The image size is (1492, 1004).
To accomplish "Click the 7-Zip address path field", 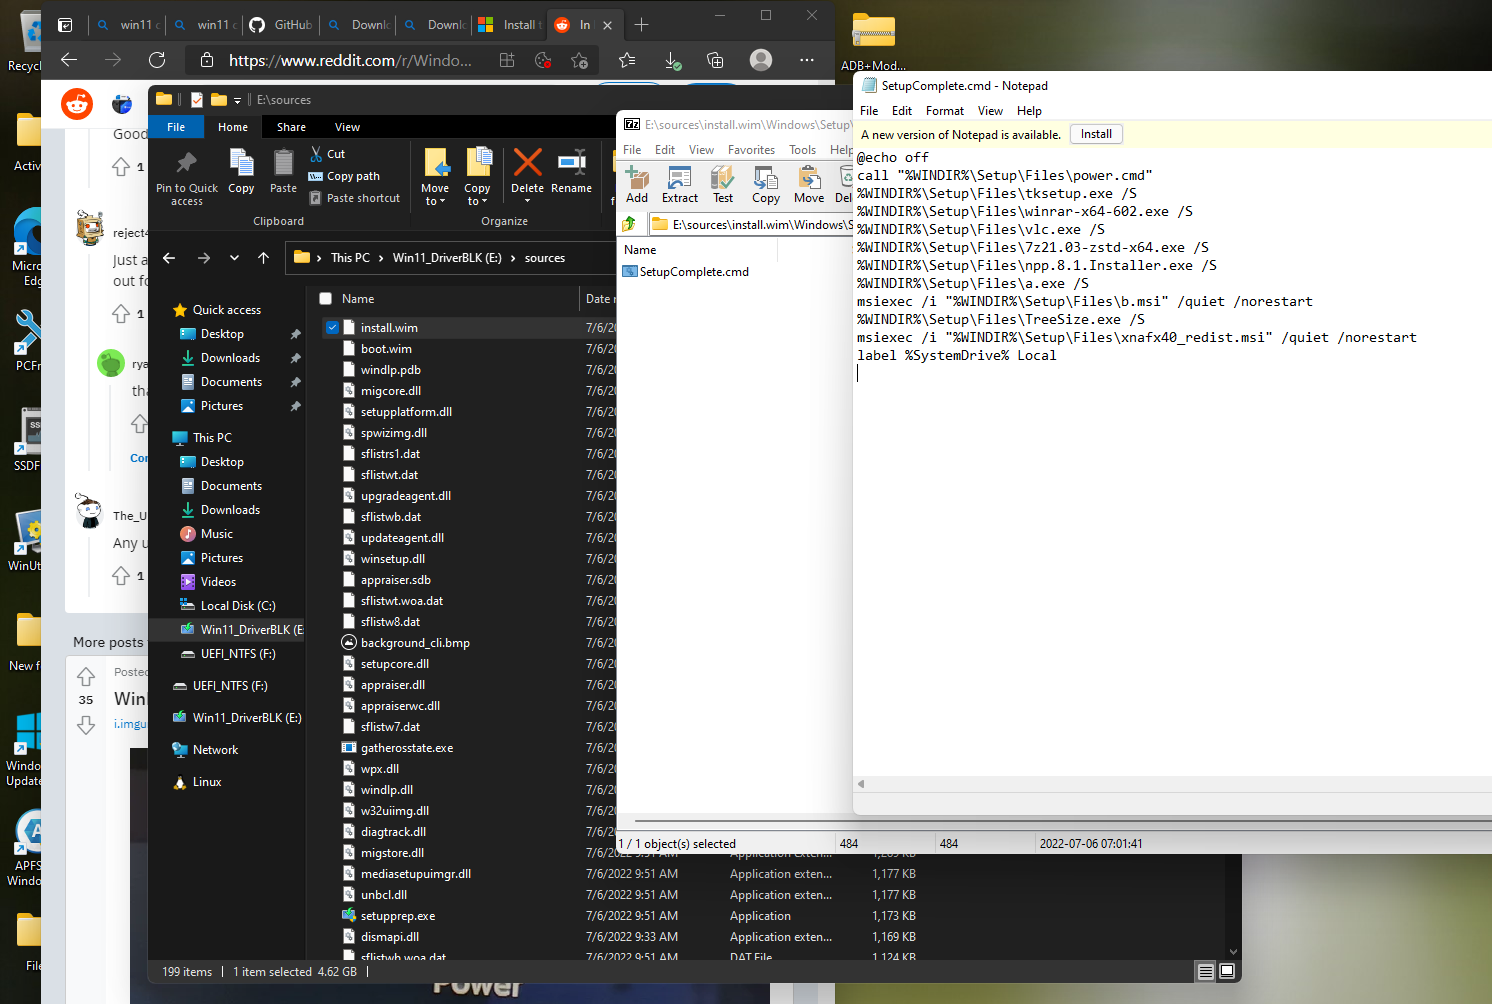I will click(752, 224).
